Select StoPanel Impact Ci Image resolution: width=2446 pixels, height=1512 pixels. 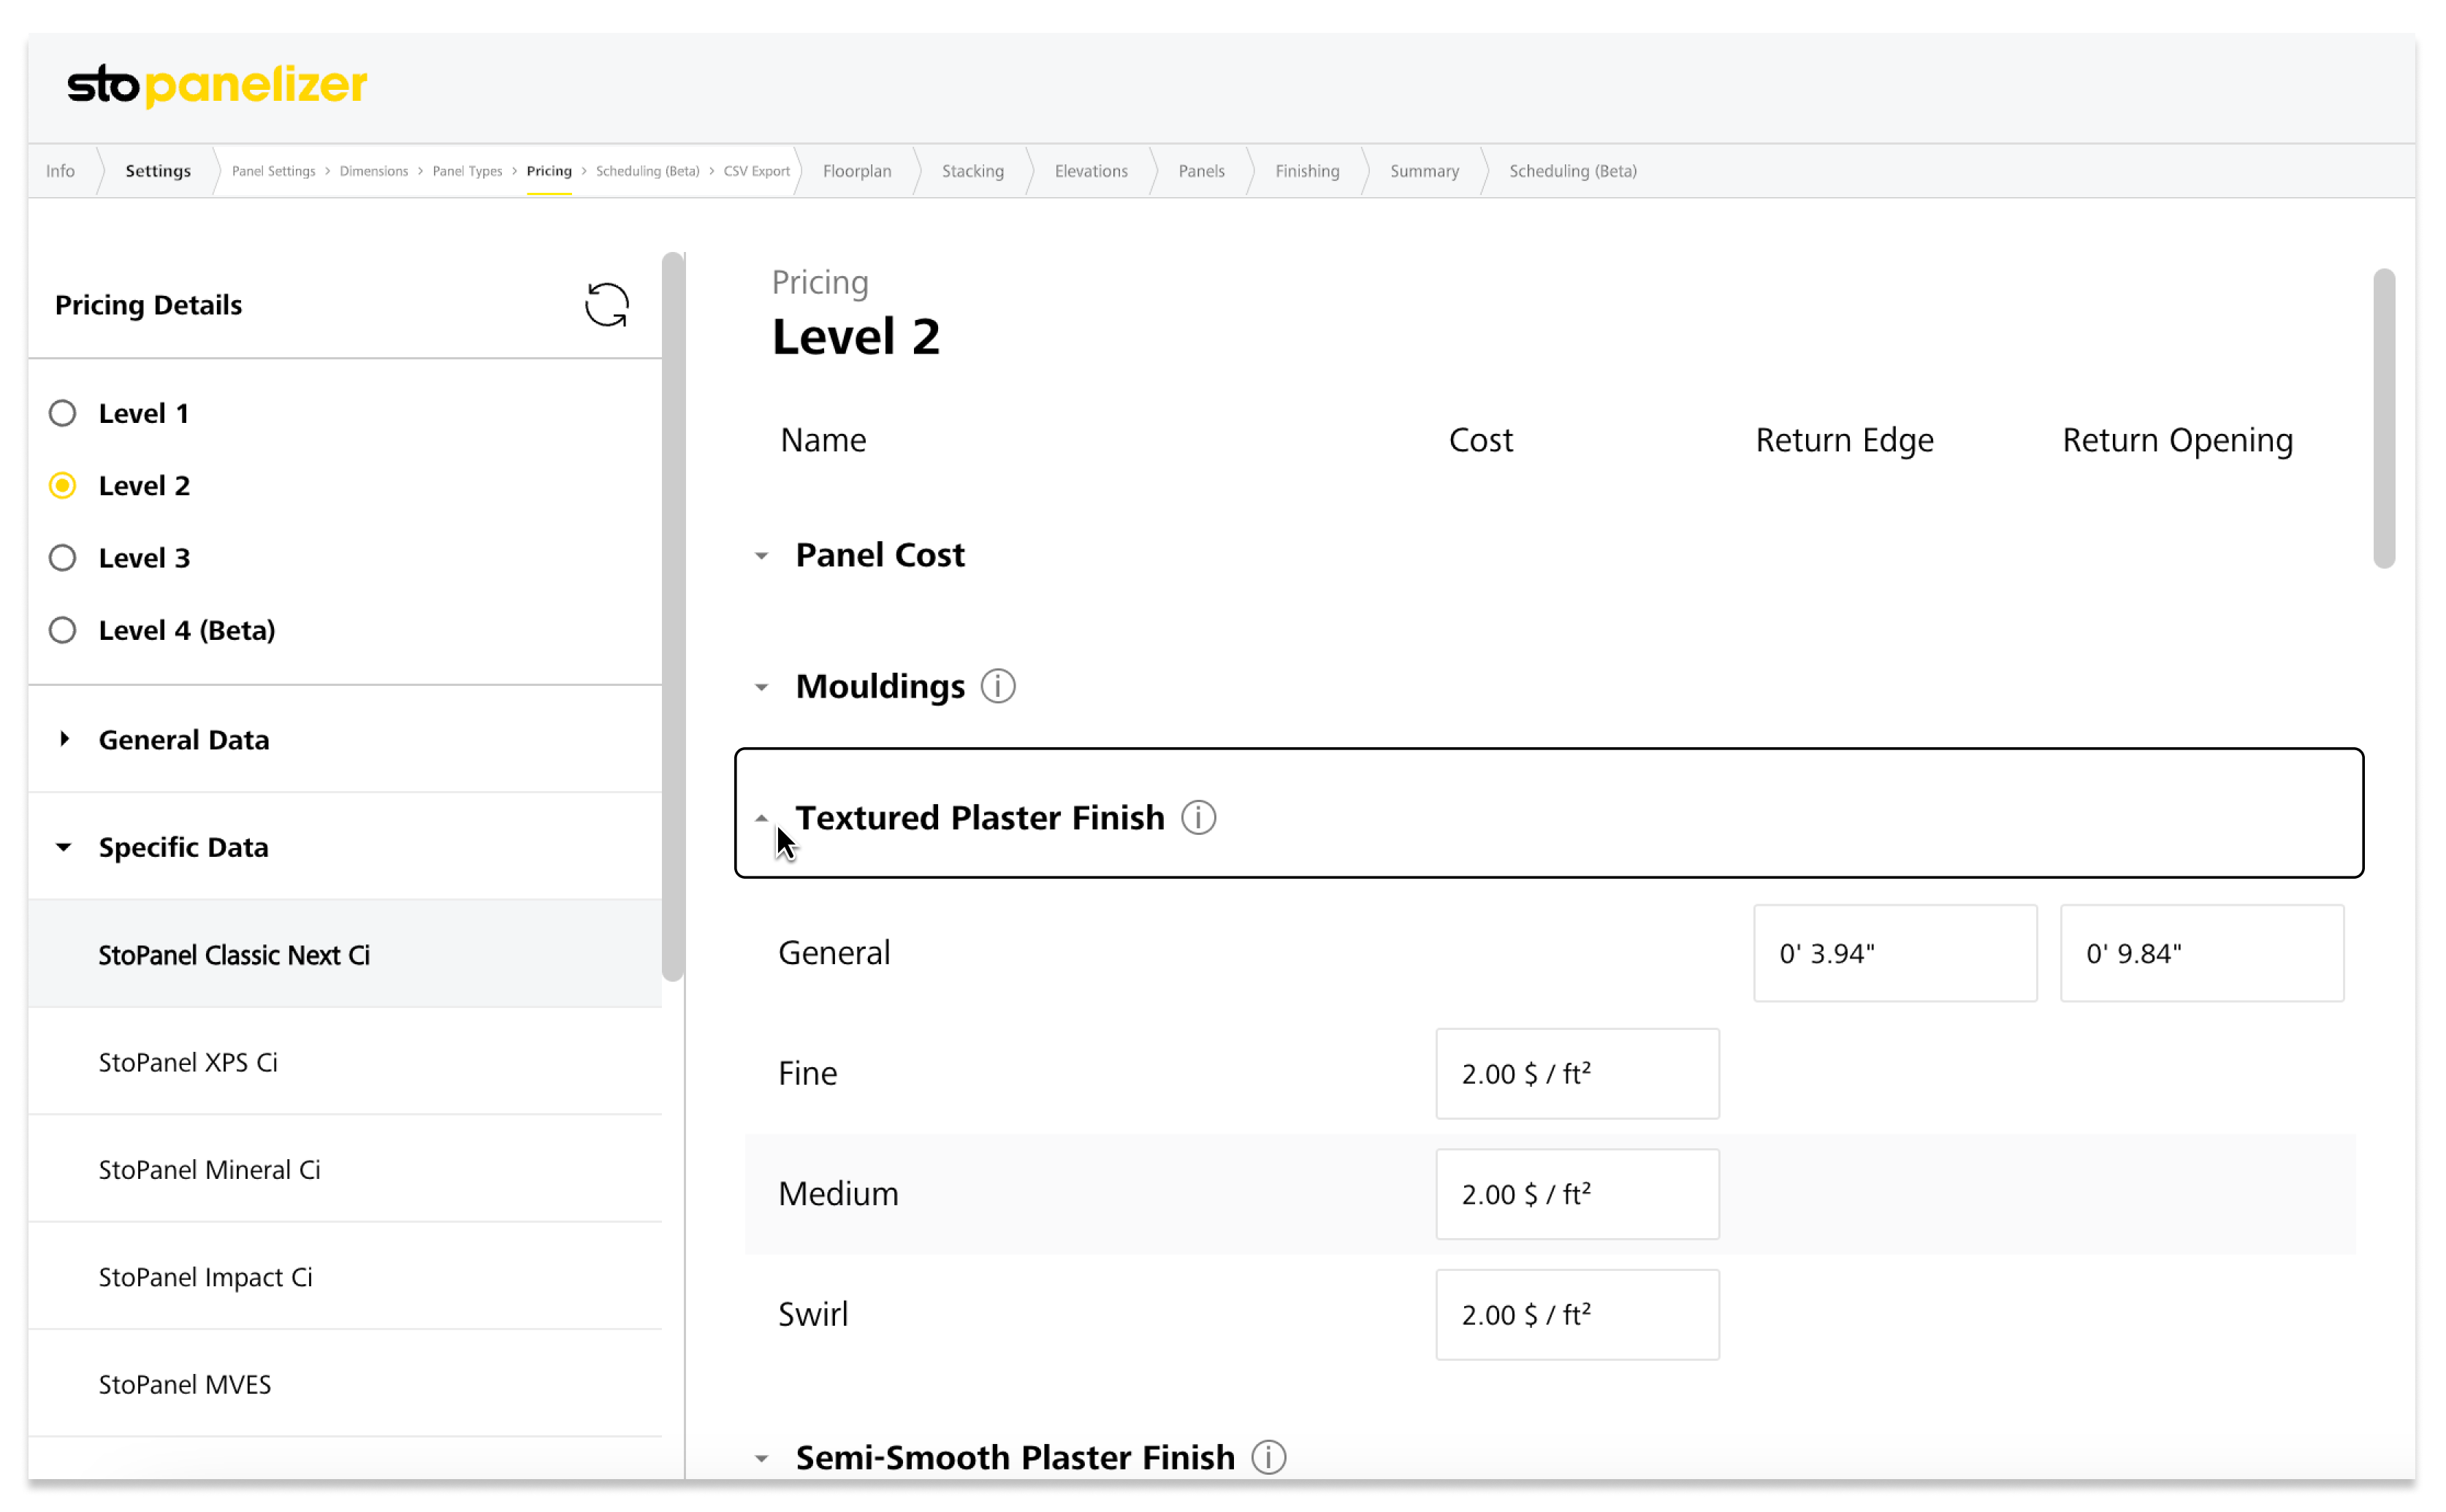pyautogui.click(x=345, y=1276)
